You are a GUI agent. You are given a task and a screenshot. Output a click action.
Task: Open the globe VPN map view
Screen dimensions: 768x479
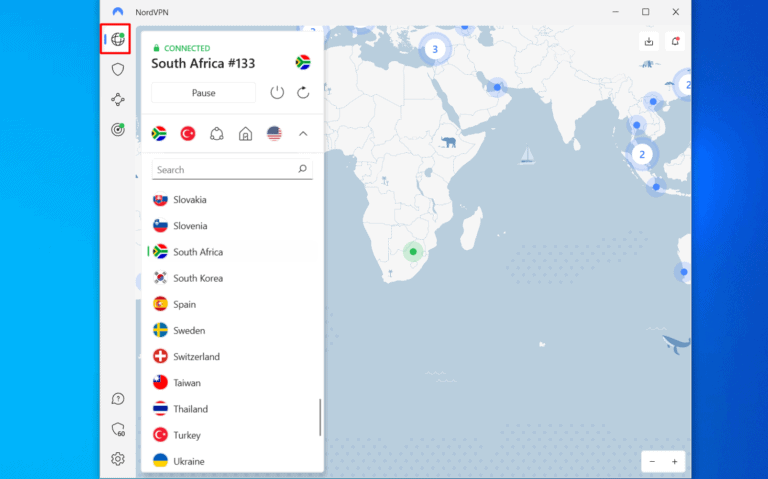(118, 39)
